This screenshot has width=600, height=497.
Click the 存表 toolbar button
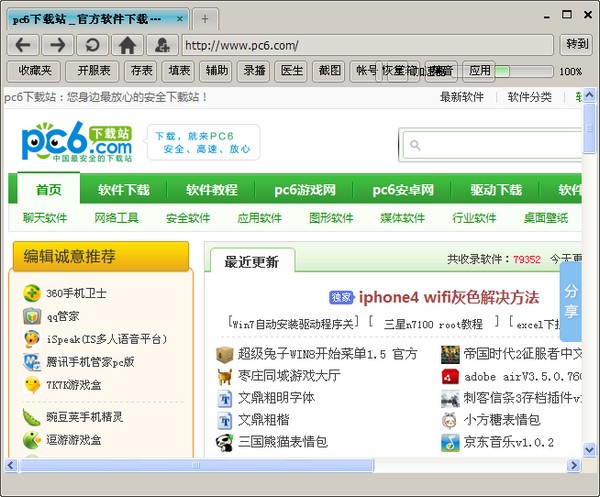pyautogui.click(x=141, y=71)
